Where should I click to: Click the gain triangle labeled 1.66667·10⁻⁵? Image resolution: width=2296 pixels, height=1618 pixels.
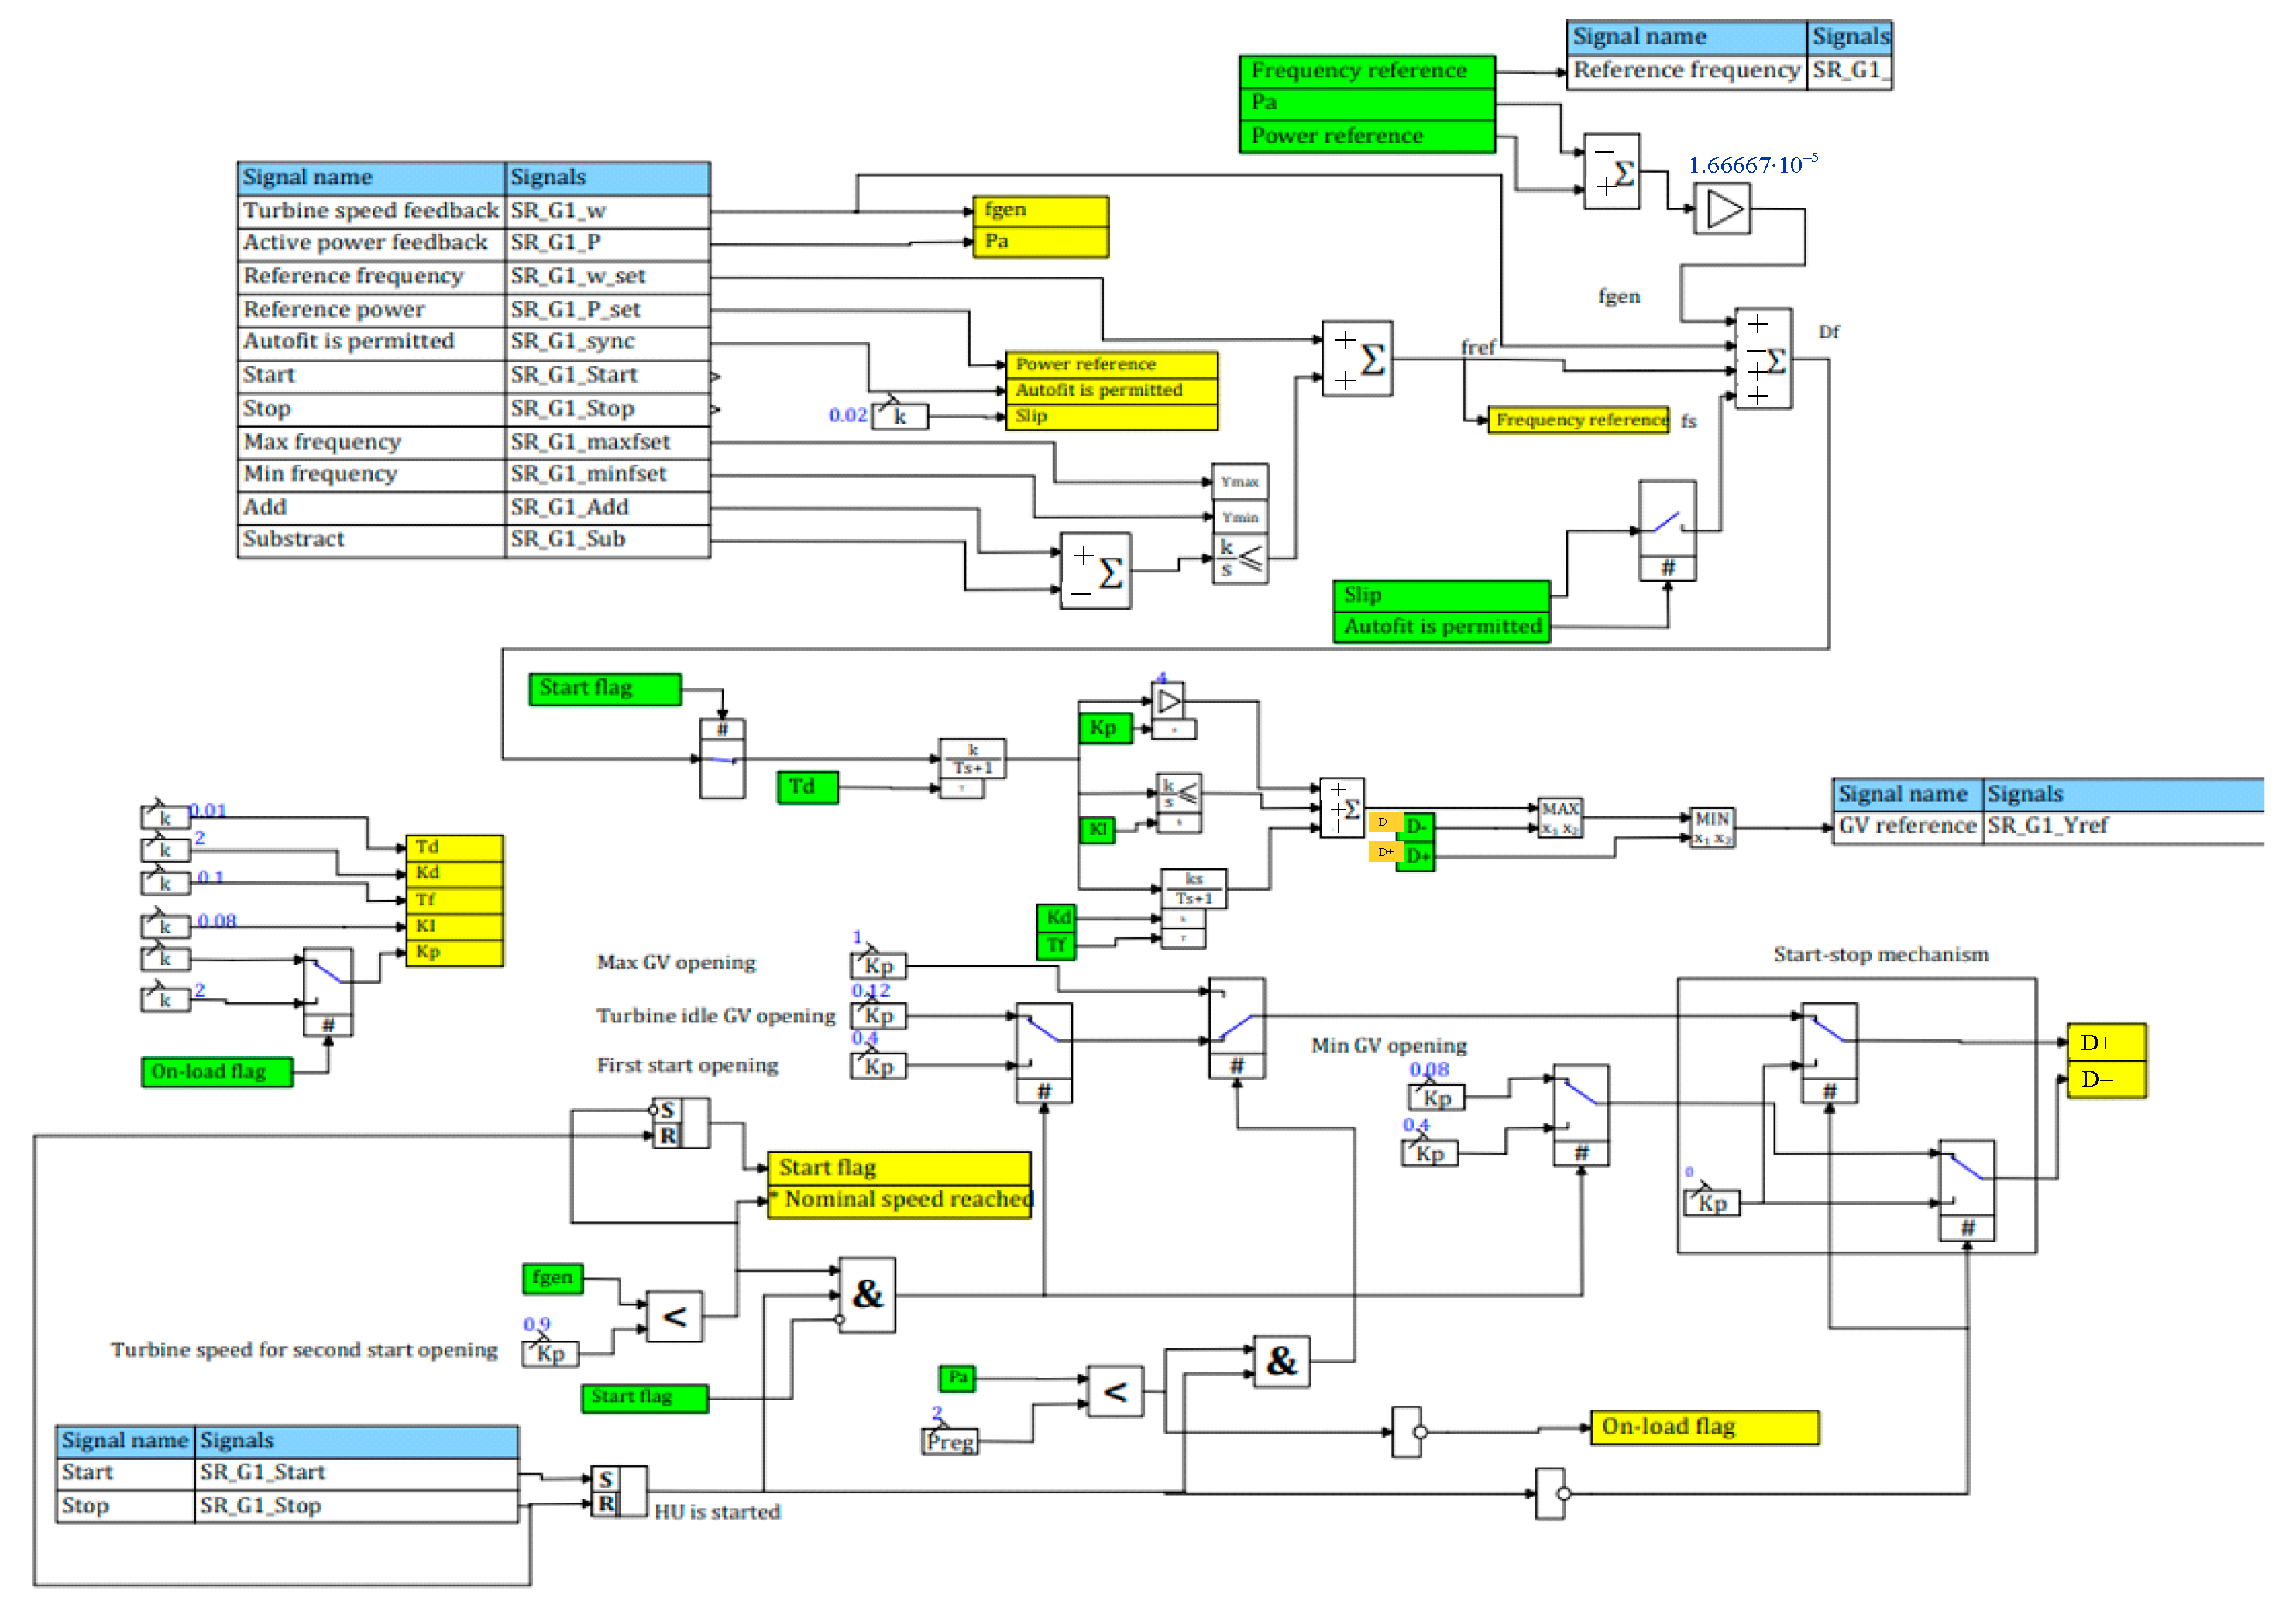tap(1722, 210)
